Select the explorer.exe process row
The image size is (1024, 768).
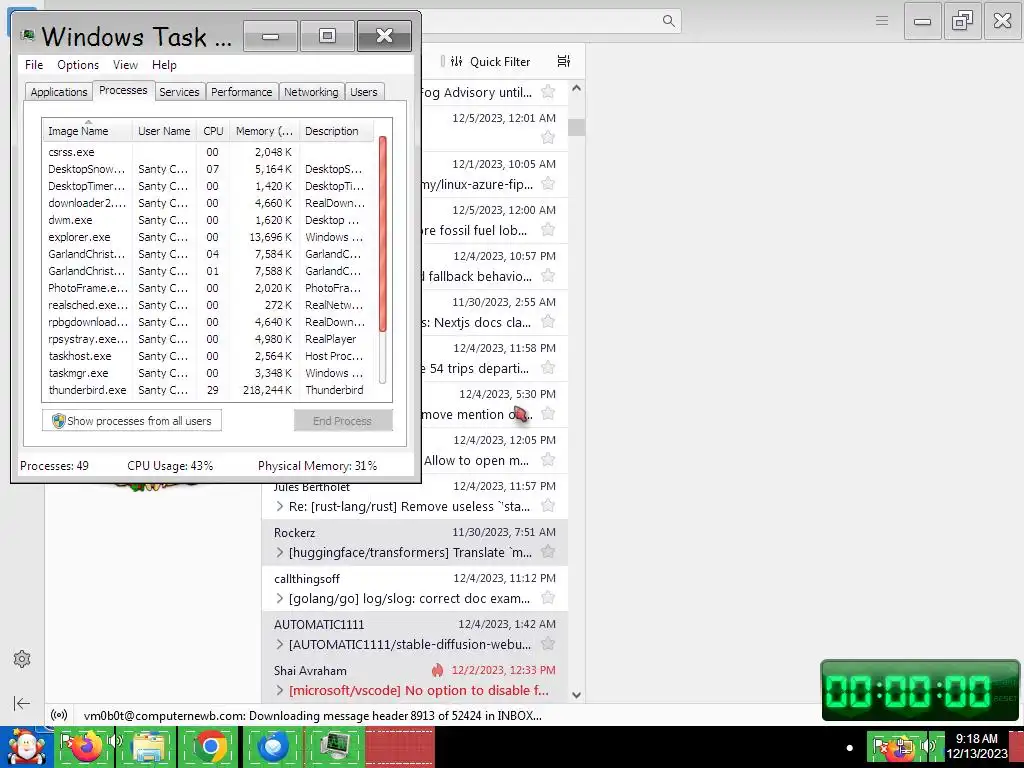pyautogui.click(x=208, y=237)
